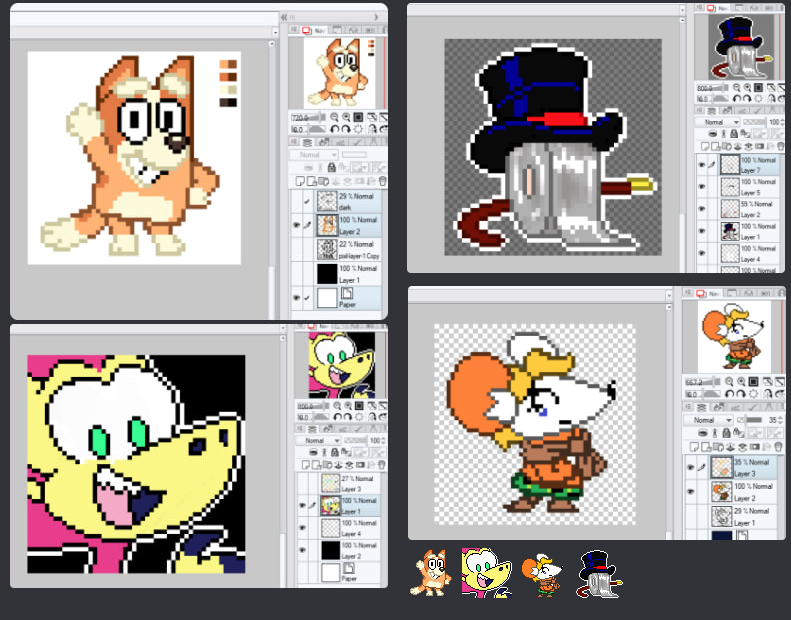Delete layer via trash icon, orange dog window
This screenshot has height=620, width=791.
(x=383, y=181)
